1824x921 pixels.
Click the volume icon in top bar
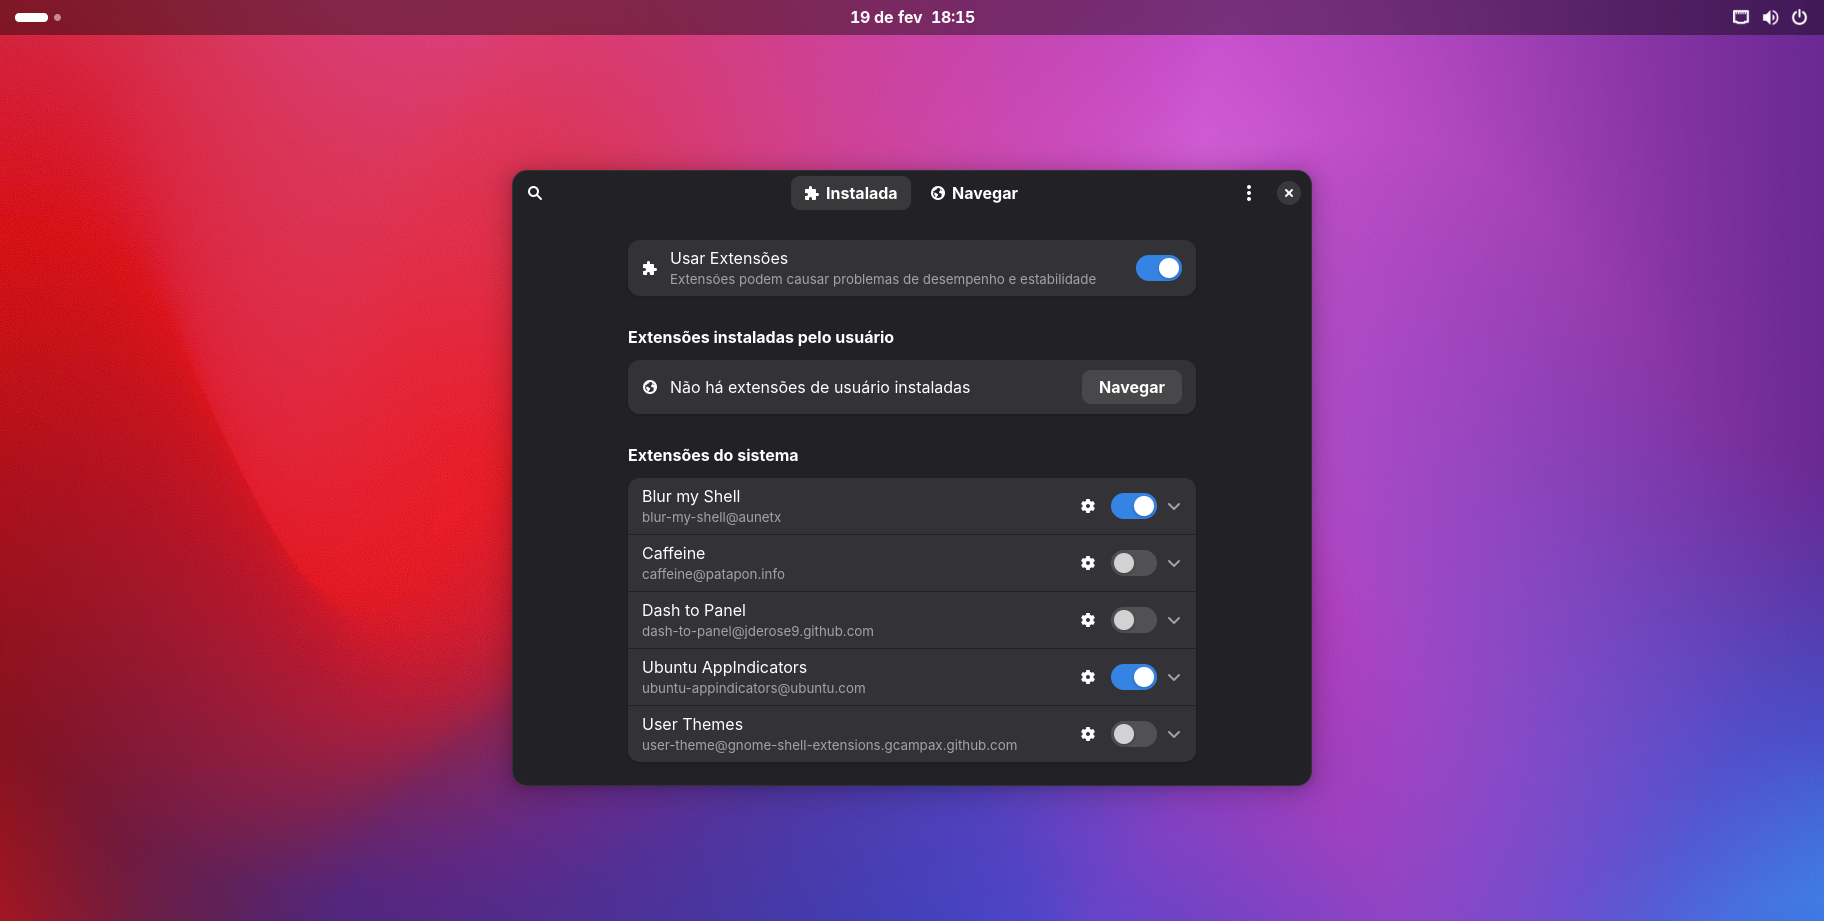coord(1770,17)
